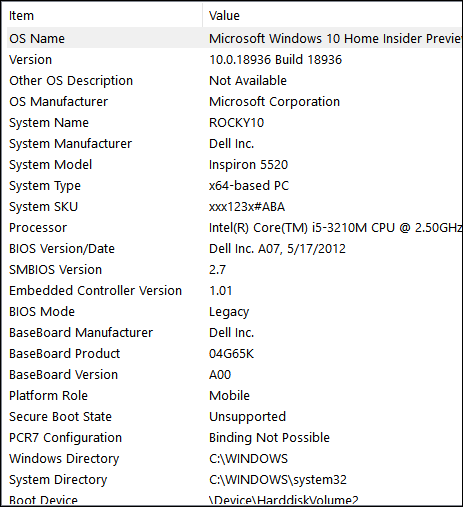Select the Embedded Controller Version row
Viewport: 463px width, 507px height.
pos(234,291)
